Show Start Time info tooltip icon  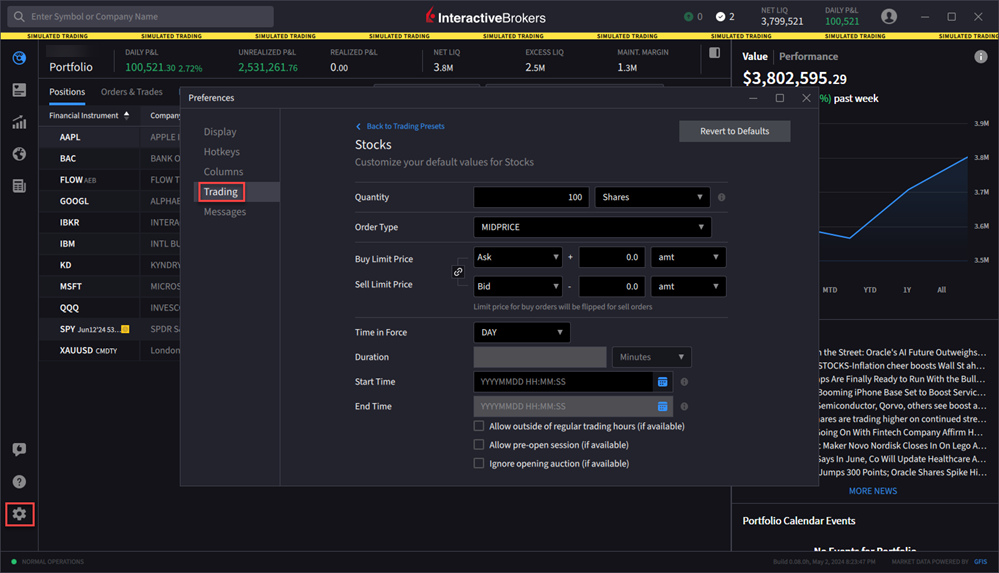click(x=684, y=382)
